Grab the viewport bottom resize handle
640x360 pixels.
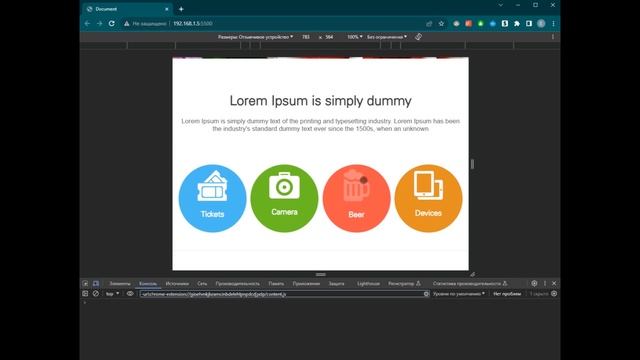(x=320, y=274)
